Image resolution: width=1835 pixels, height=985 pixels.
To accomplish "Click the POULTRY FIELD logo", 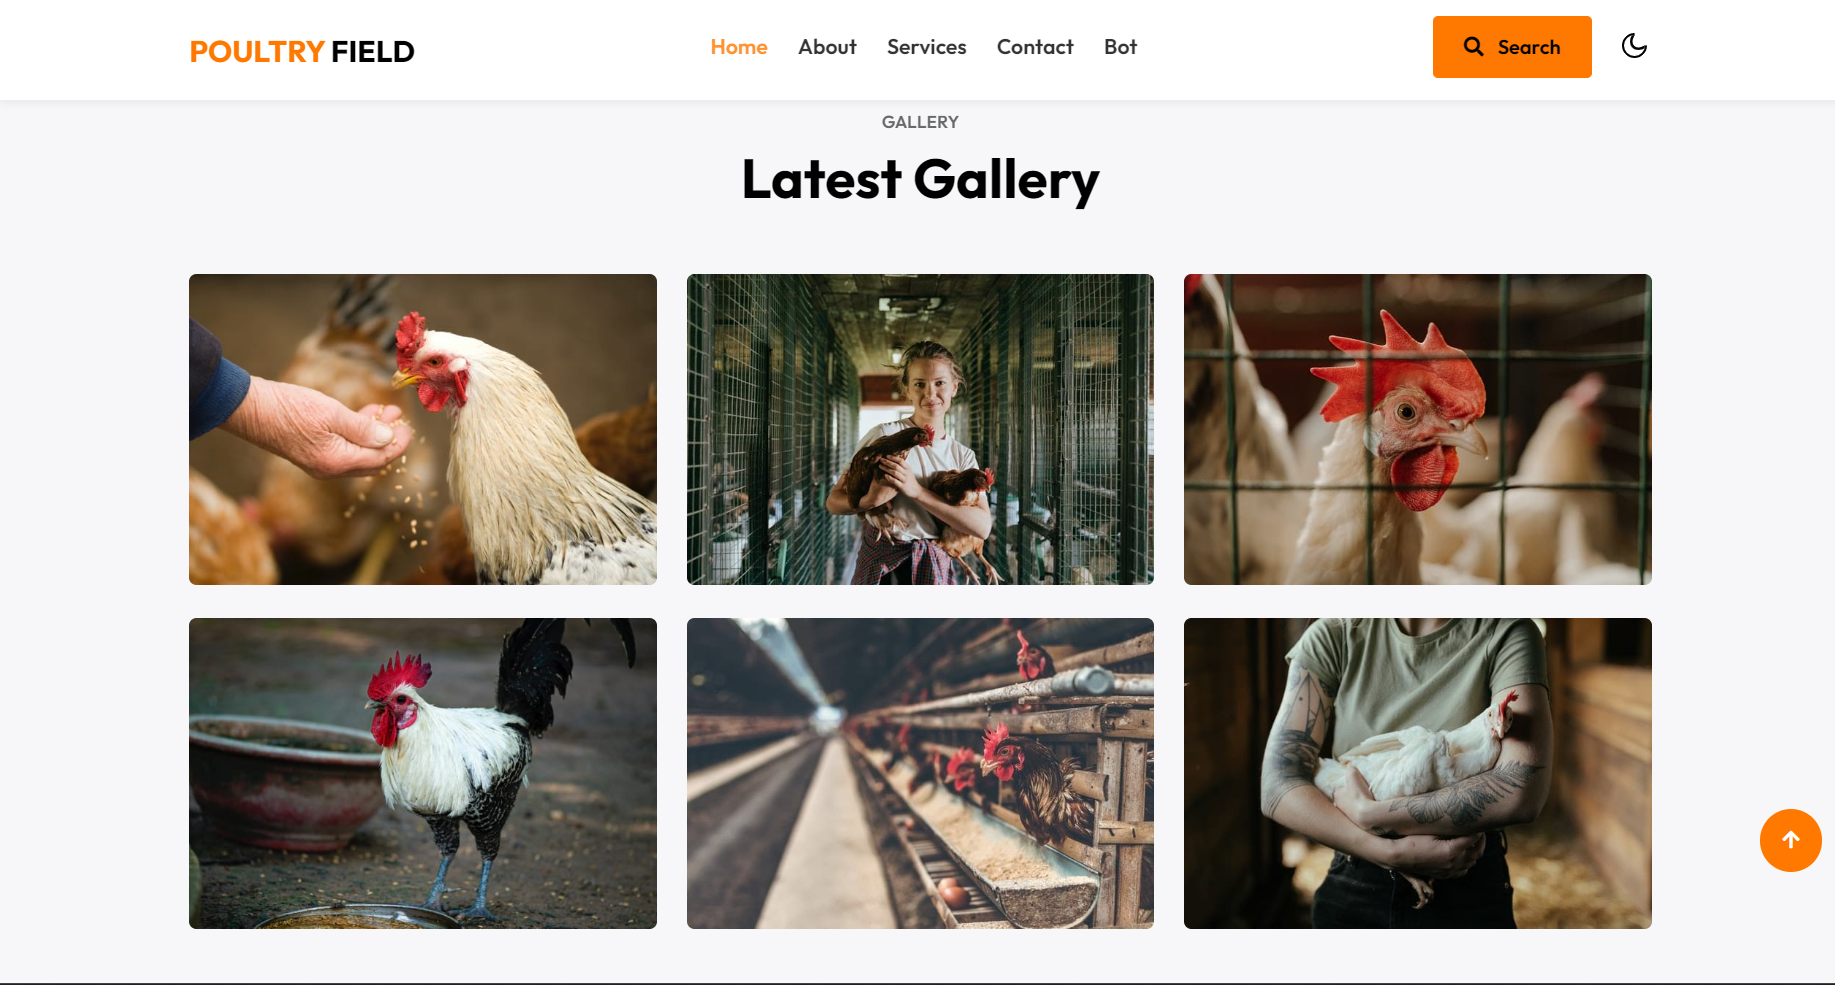I will [302, 51].
